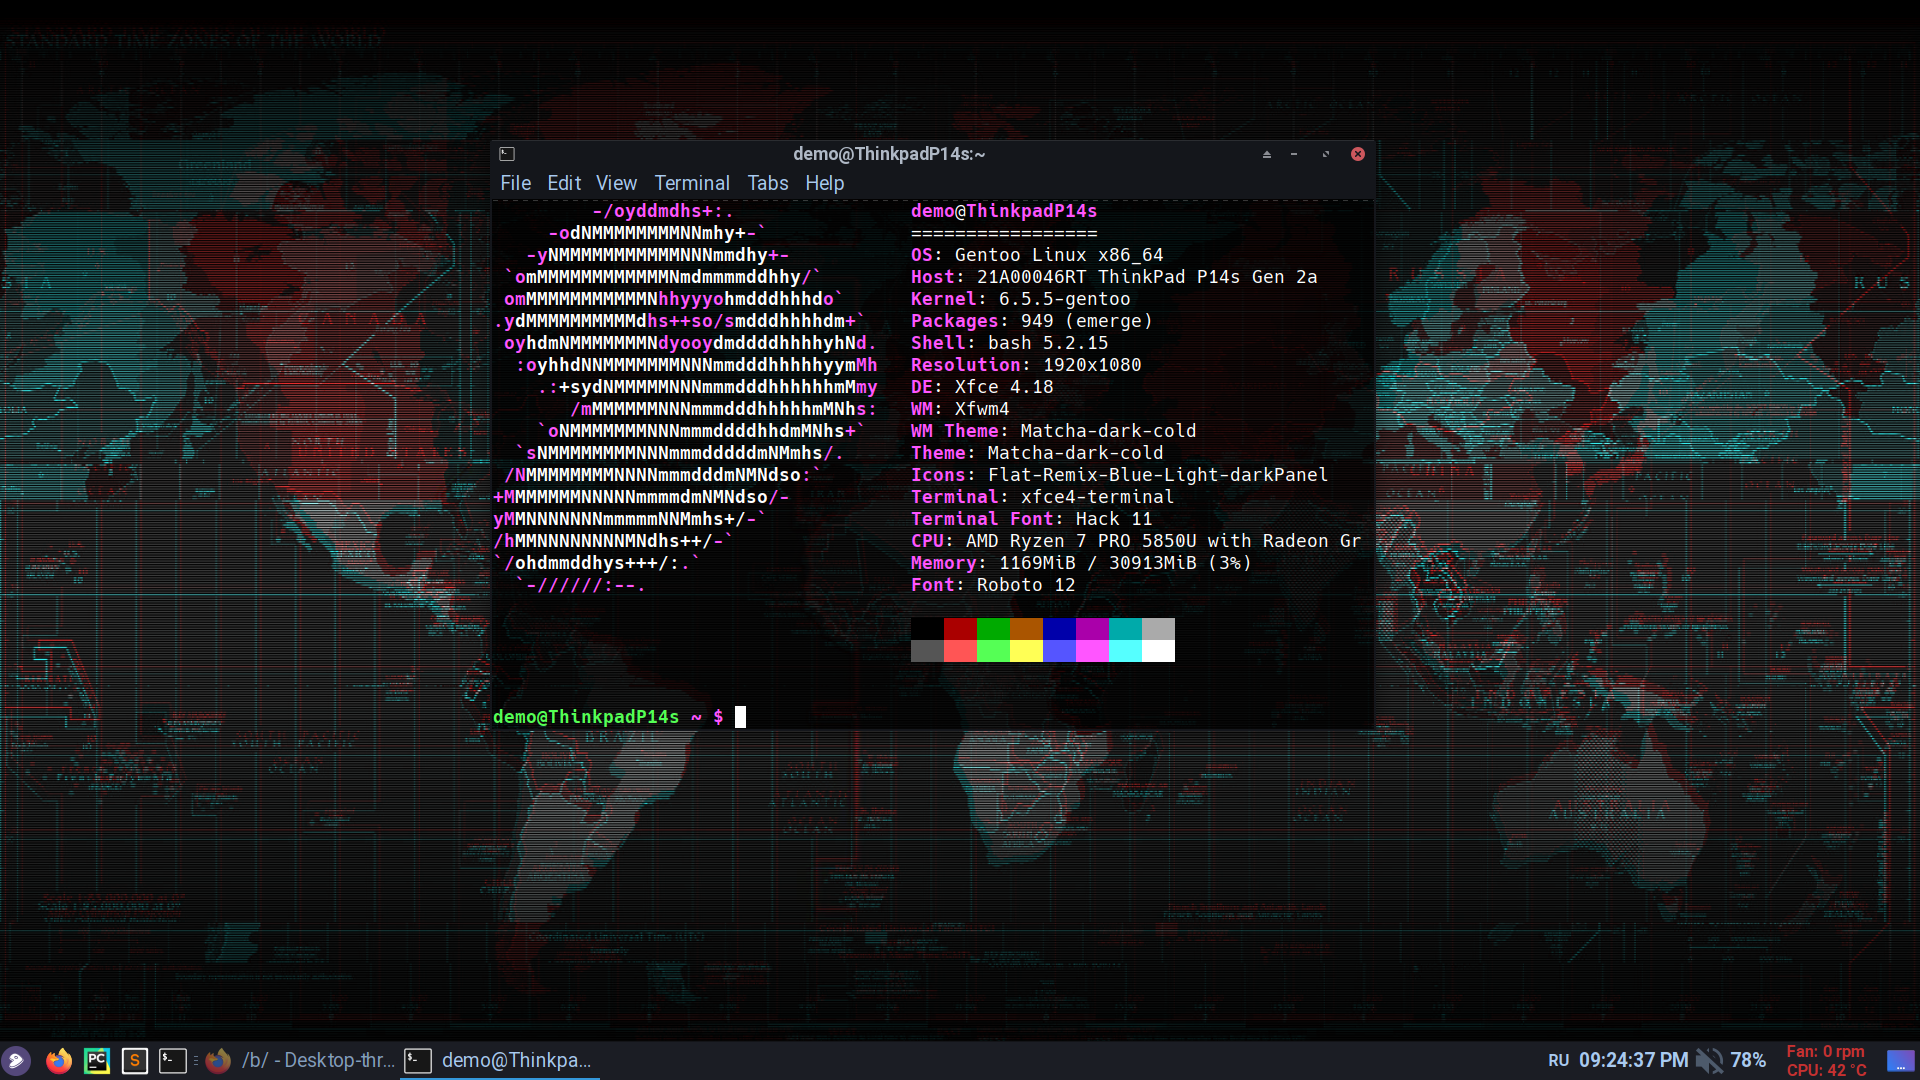Click the green demo@ThinkpadP14s shell prompt
The height and width of the screenshot is (1080, 1920).
coord(586,717)
